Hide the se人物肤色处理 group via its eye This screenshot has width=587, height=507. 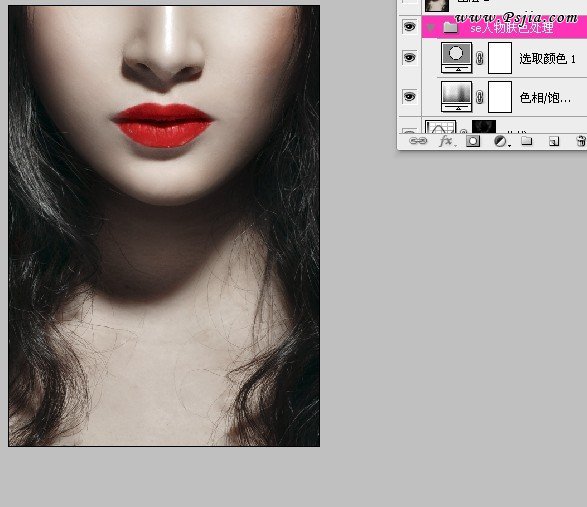pos(409,27)
